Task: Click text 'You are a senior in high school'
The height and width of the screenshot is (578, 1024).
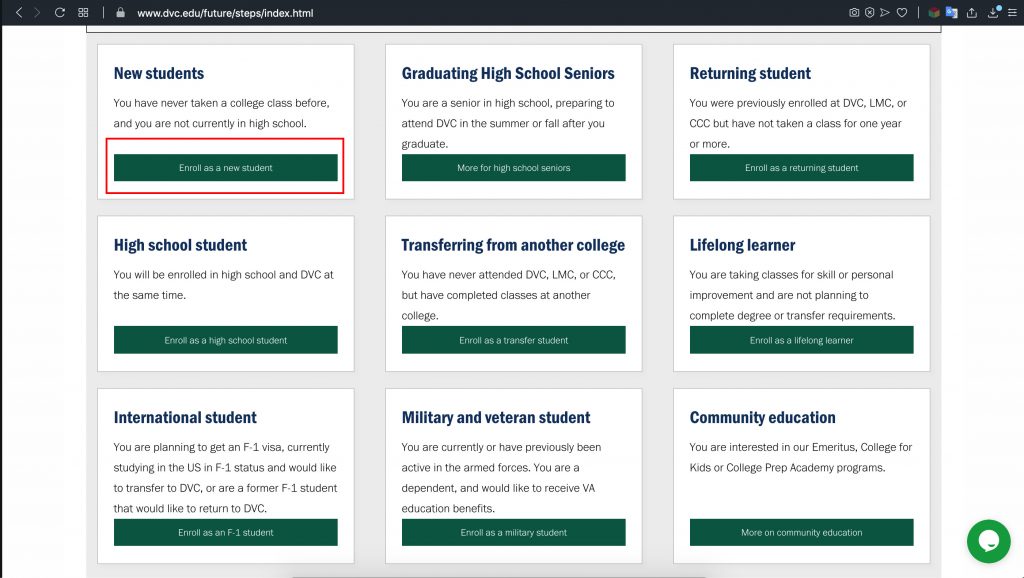Action: (x=477, y=103)
